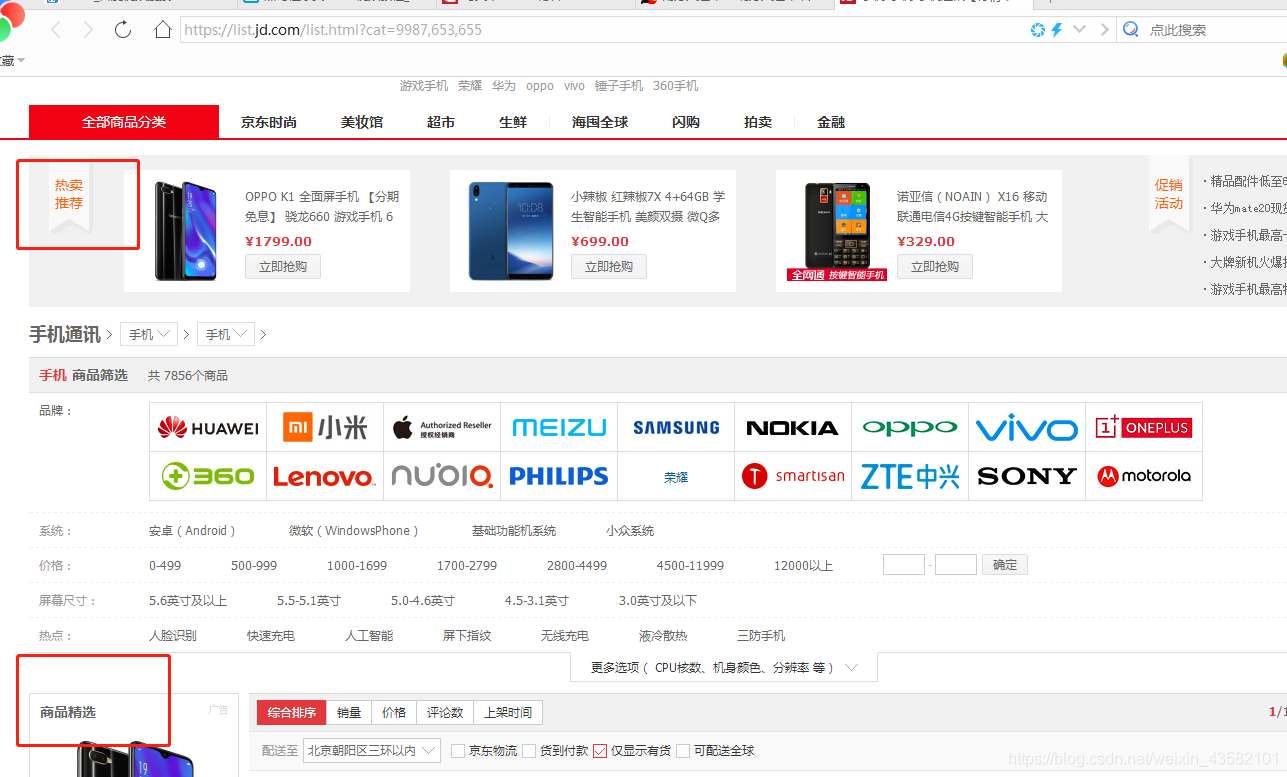Click the magnifier icon in the search box
The image size is (1287, 777).
coord(1131,30)
